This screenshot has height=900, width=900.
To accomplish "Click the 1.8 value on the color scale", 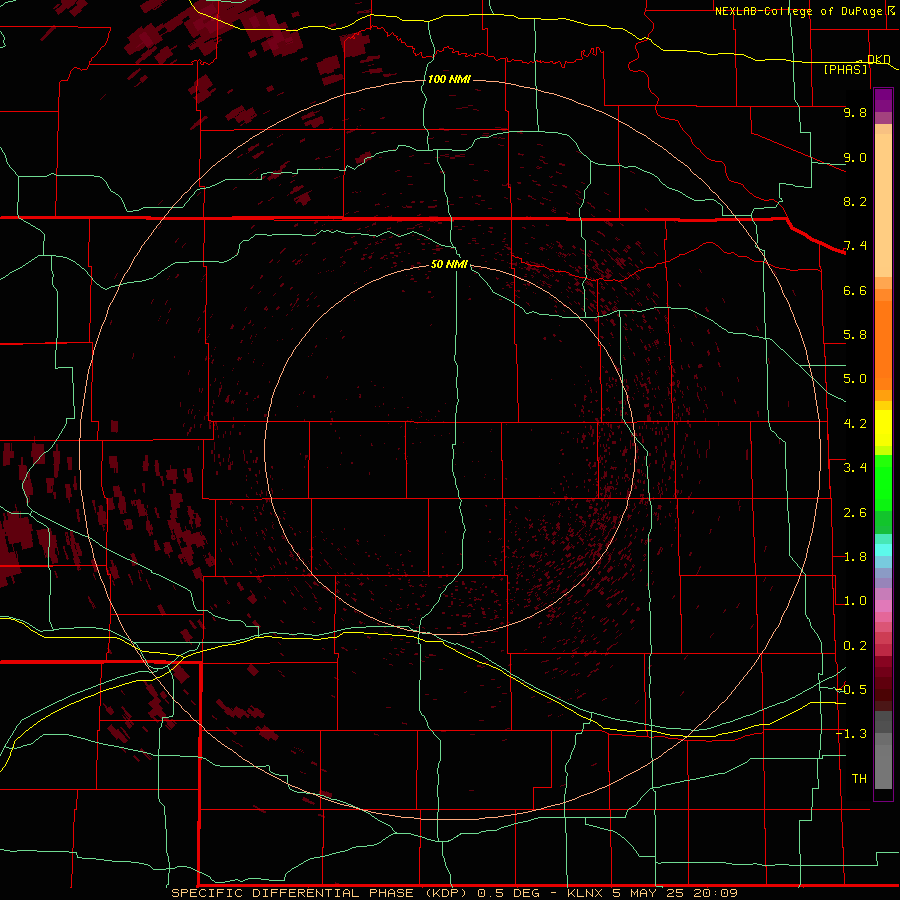I will tap(855, 557).
